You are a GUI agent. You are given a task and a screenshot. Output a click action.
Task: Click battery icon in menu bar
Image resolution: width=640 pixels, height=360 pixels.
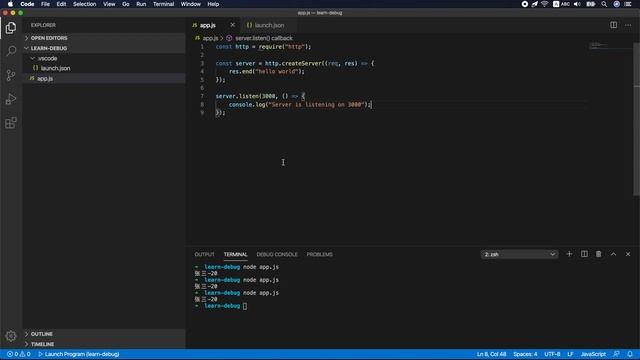[x=591, y=4]
